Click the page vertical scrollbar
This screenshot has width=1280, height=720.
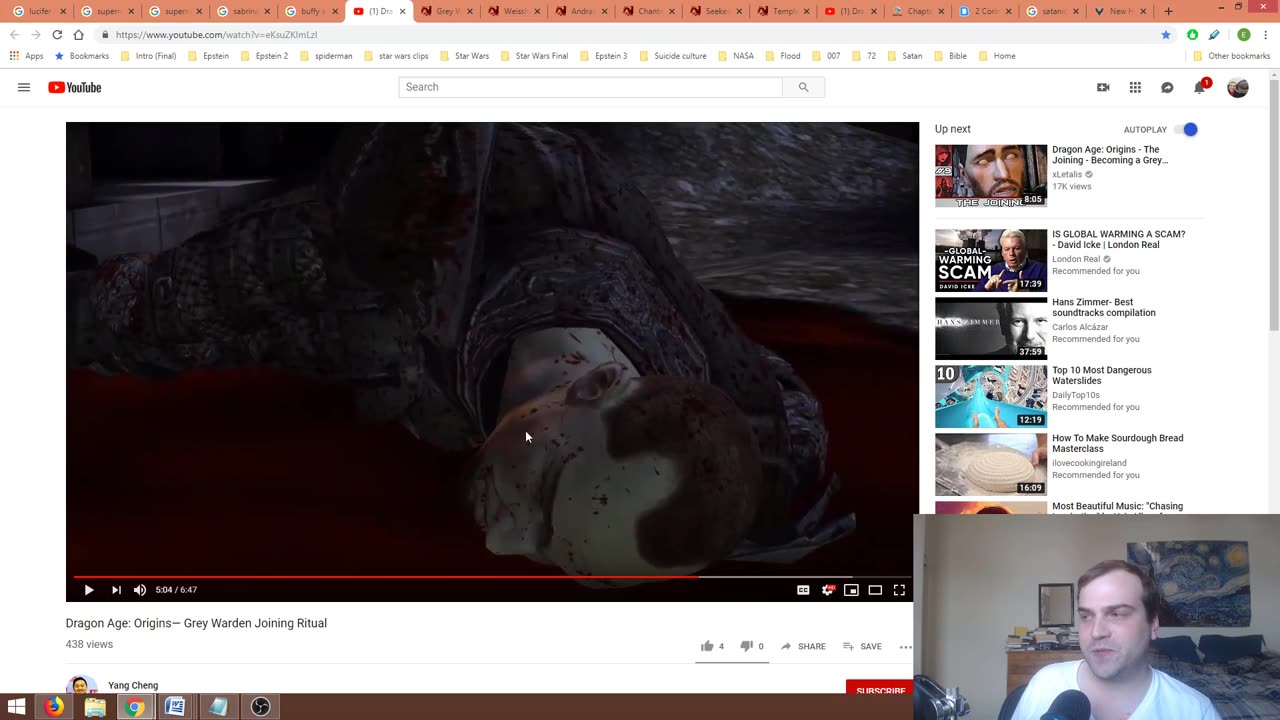[1274, 205]
